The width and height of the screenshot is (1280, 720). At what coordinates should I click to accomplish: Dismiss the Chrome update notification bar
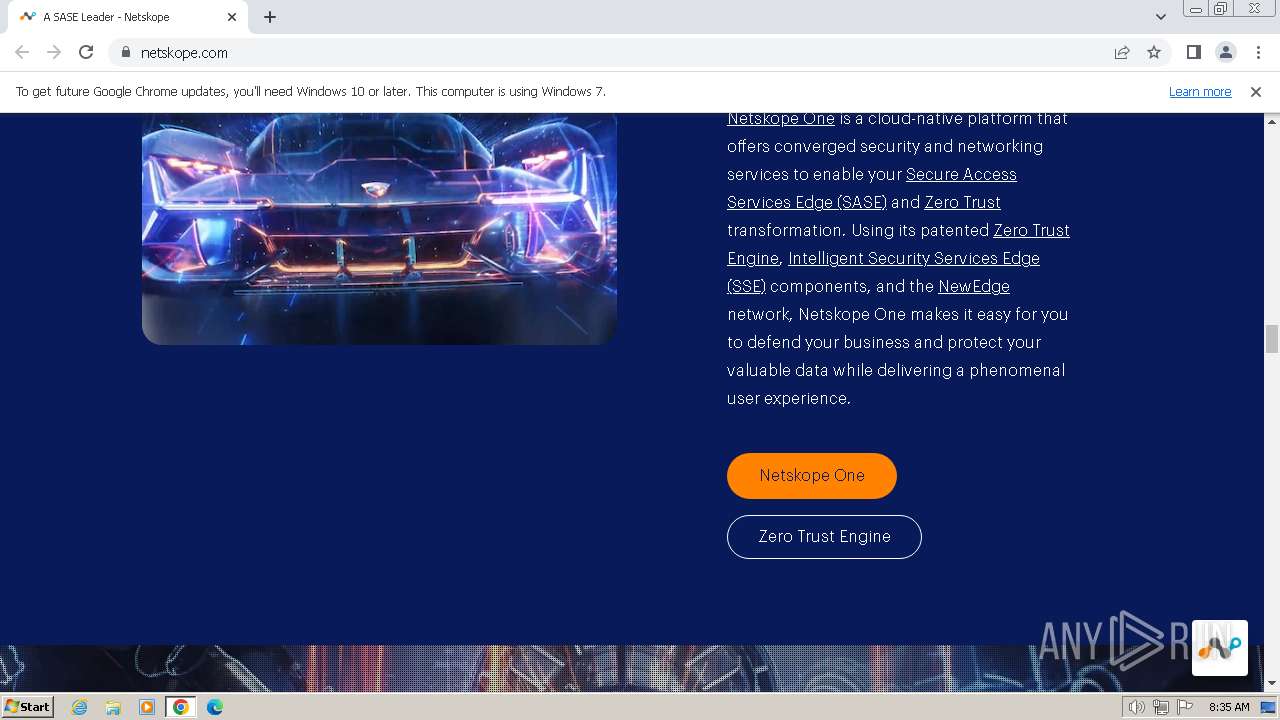point(1256,91)
